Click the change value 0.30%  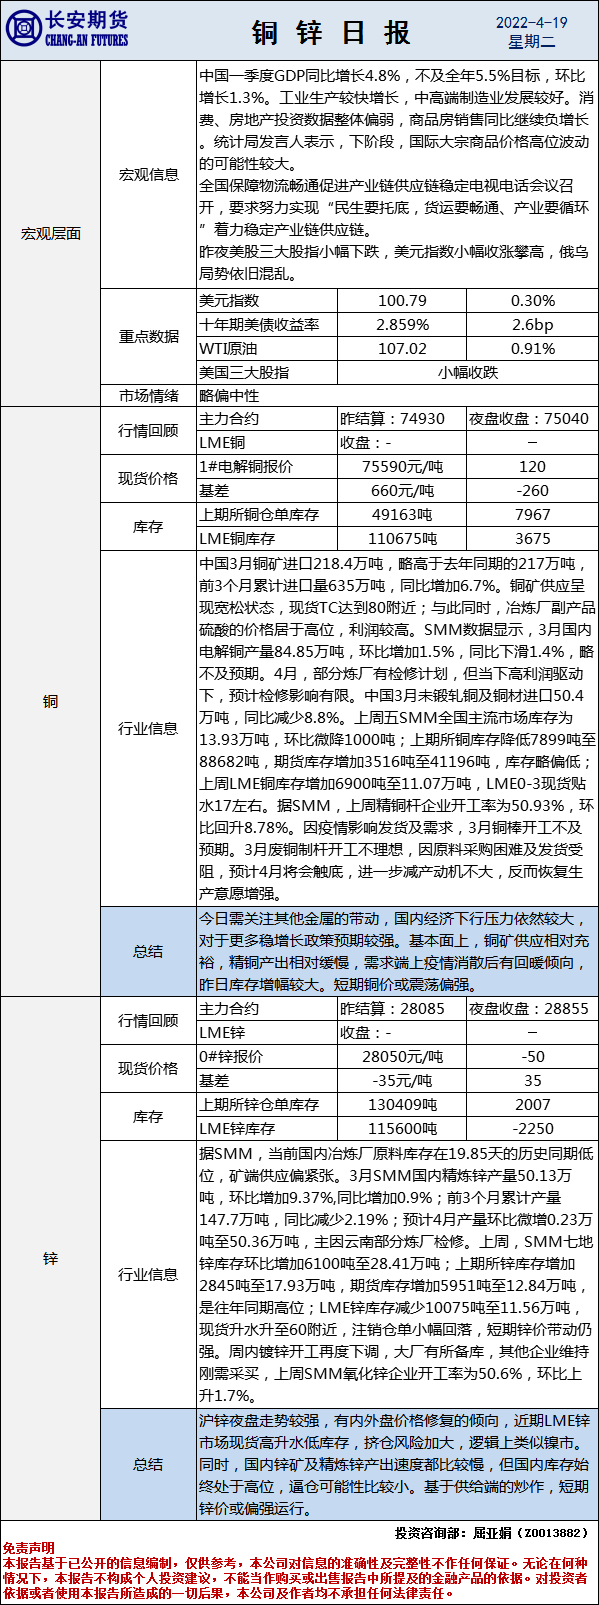coord(532,300)
